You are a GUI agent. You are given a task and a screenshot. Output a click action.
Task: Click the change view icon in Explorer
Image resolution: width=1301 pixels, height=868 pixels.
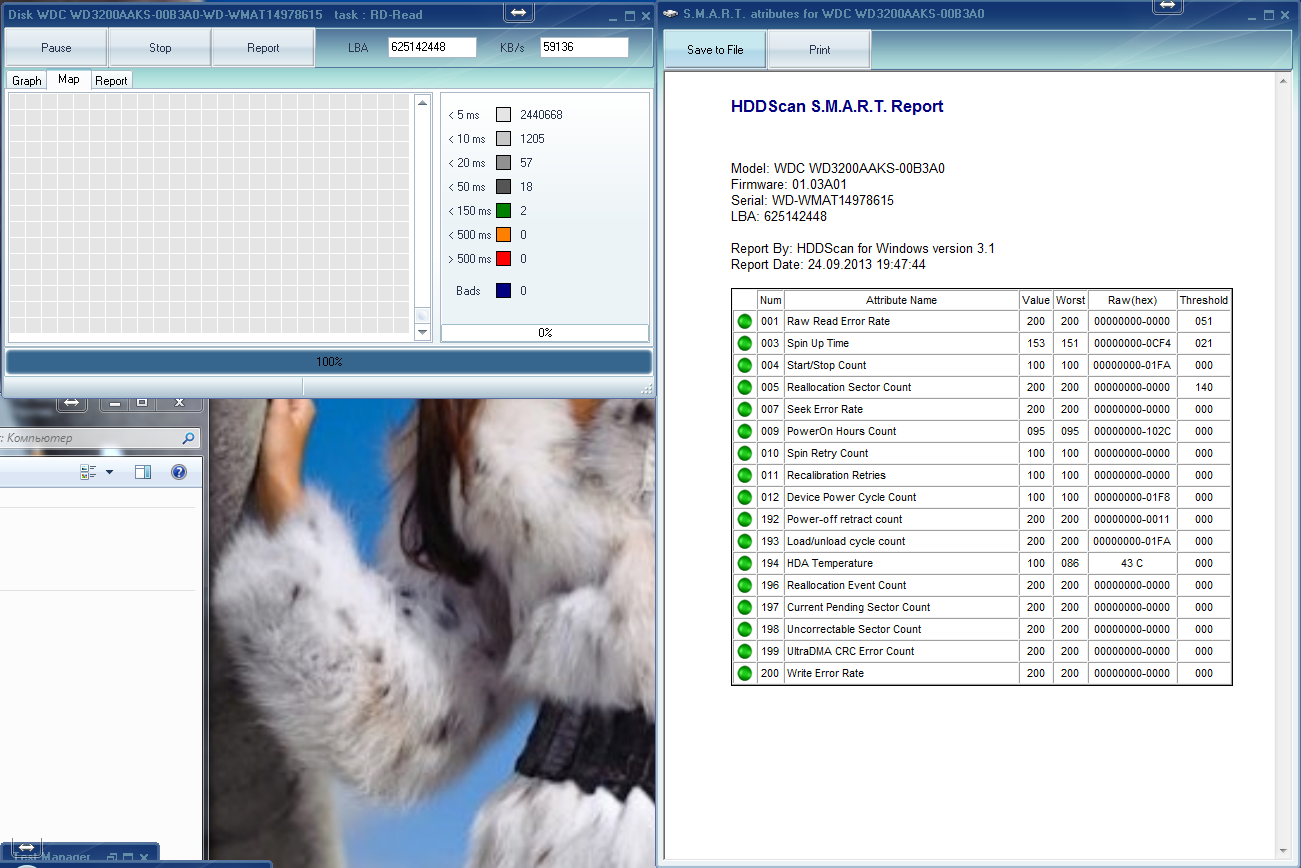click(88, 472)
